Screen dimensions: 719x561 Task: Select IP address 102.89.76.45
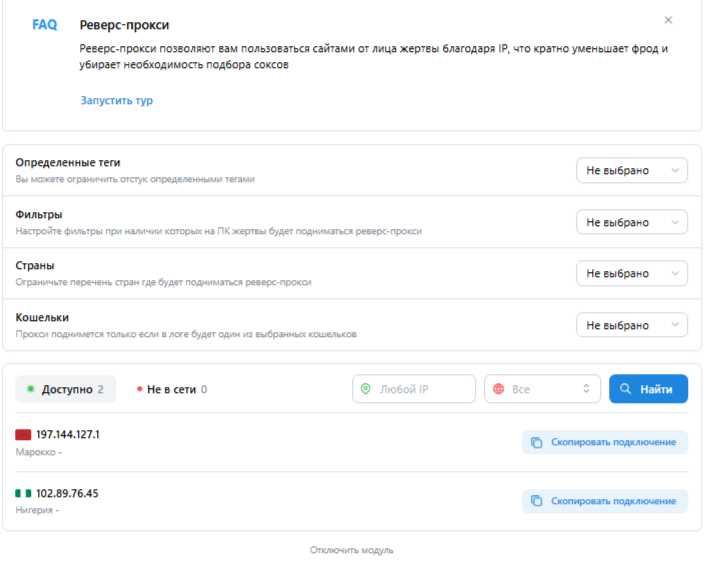click(x=67, y=493)
